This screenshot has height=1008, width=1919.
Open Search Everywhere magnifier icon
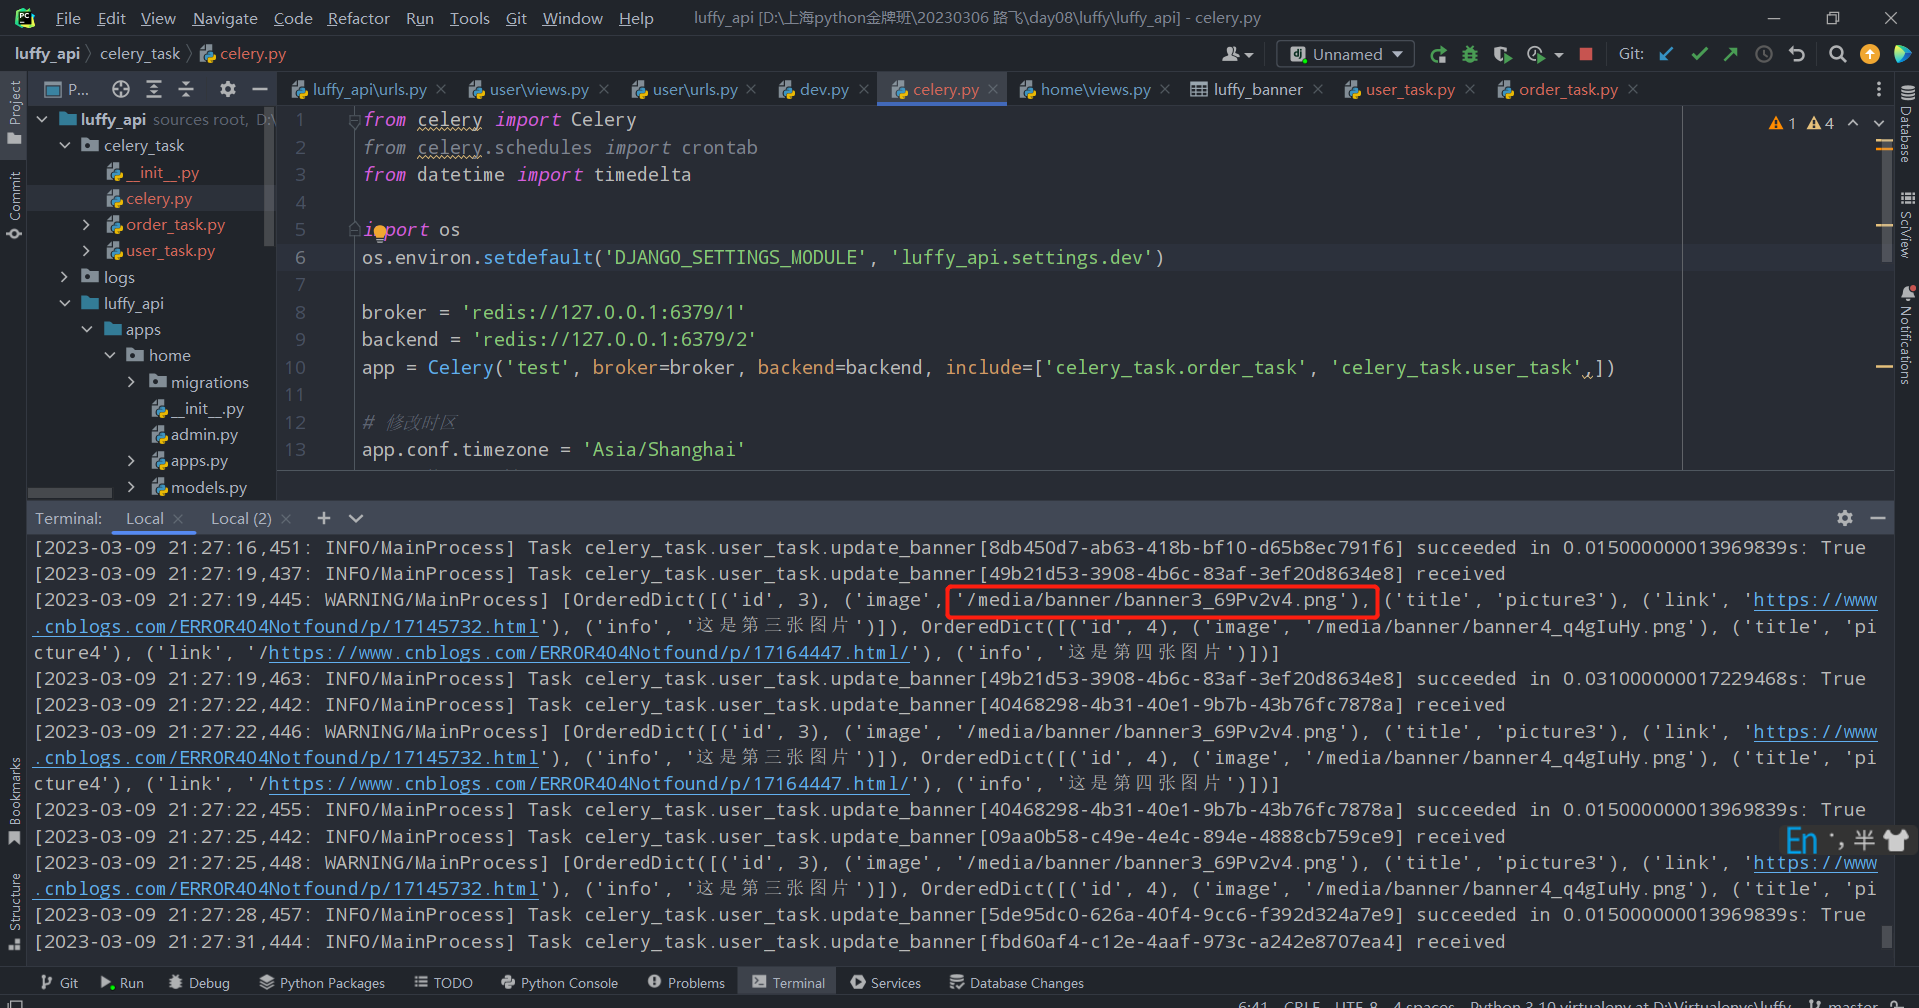click(x=1837, y=54)
